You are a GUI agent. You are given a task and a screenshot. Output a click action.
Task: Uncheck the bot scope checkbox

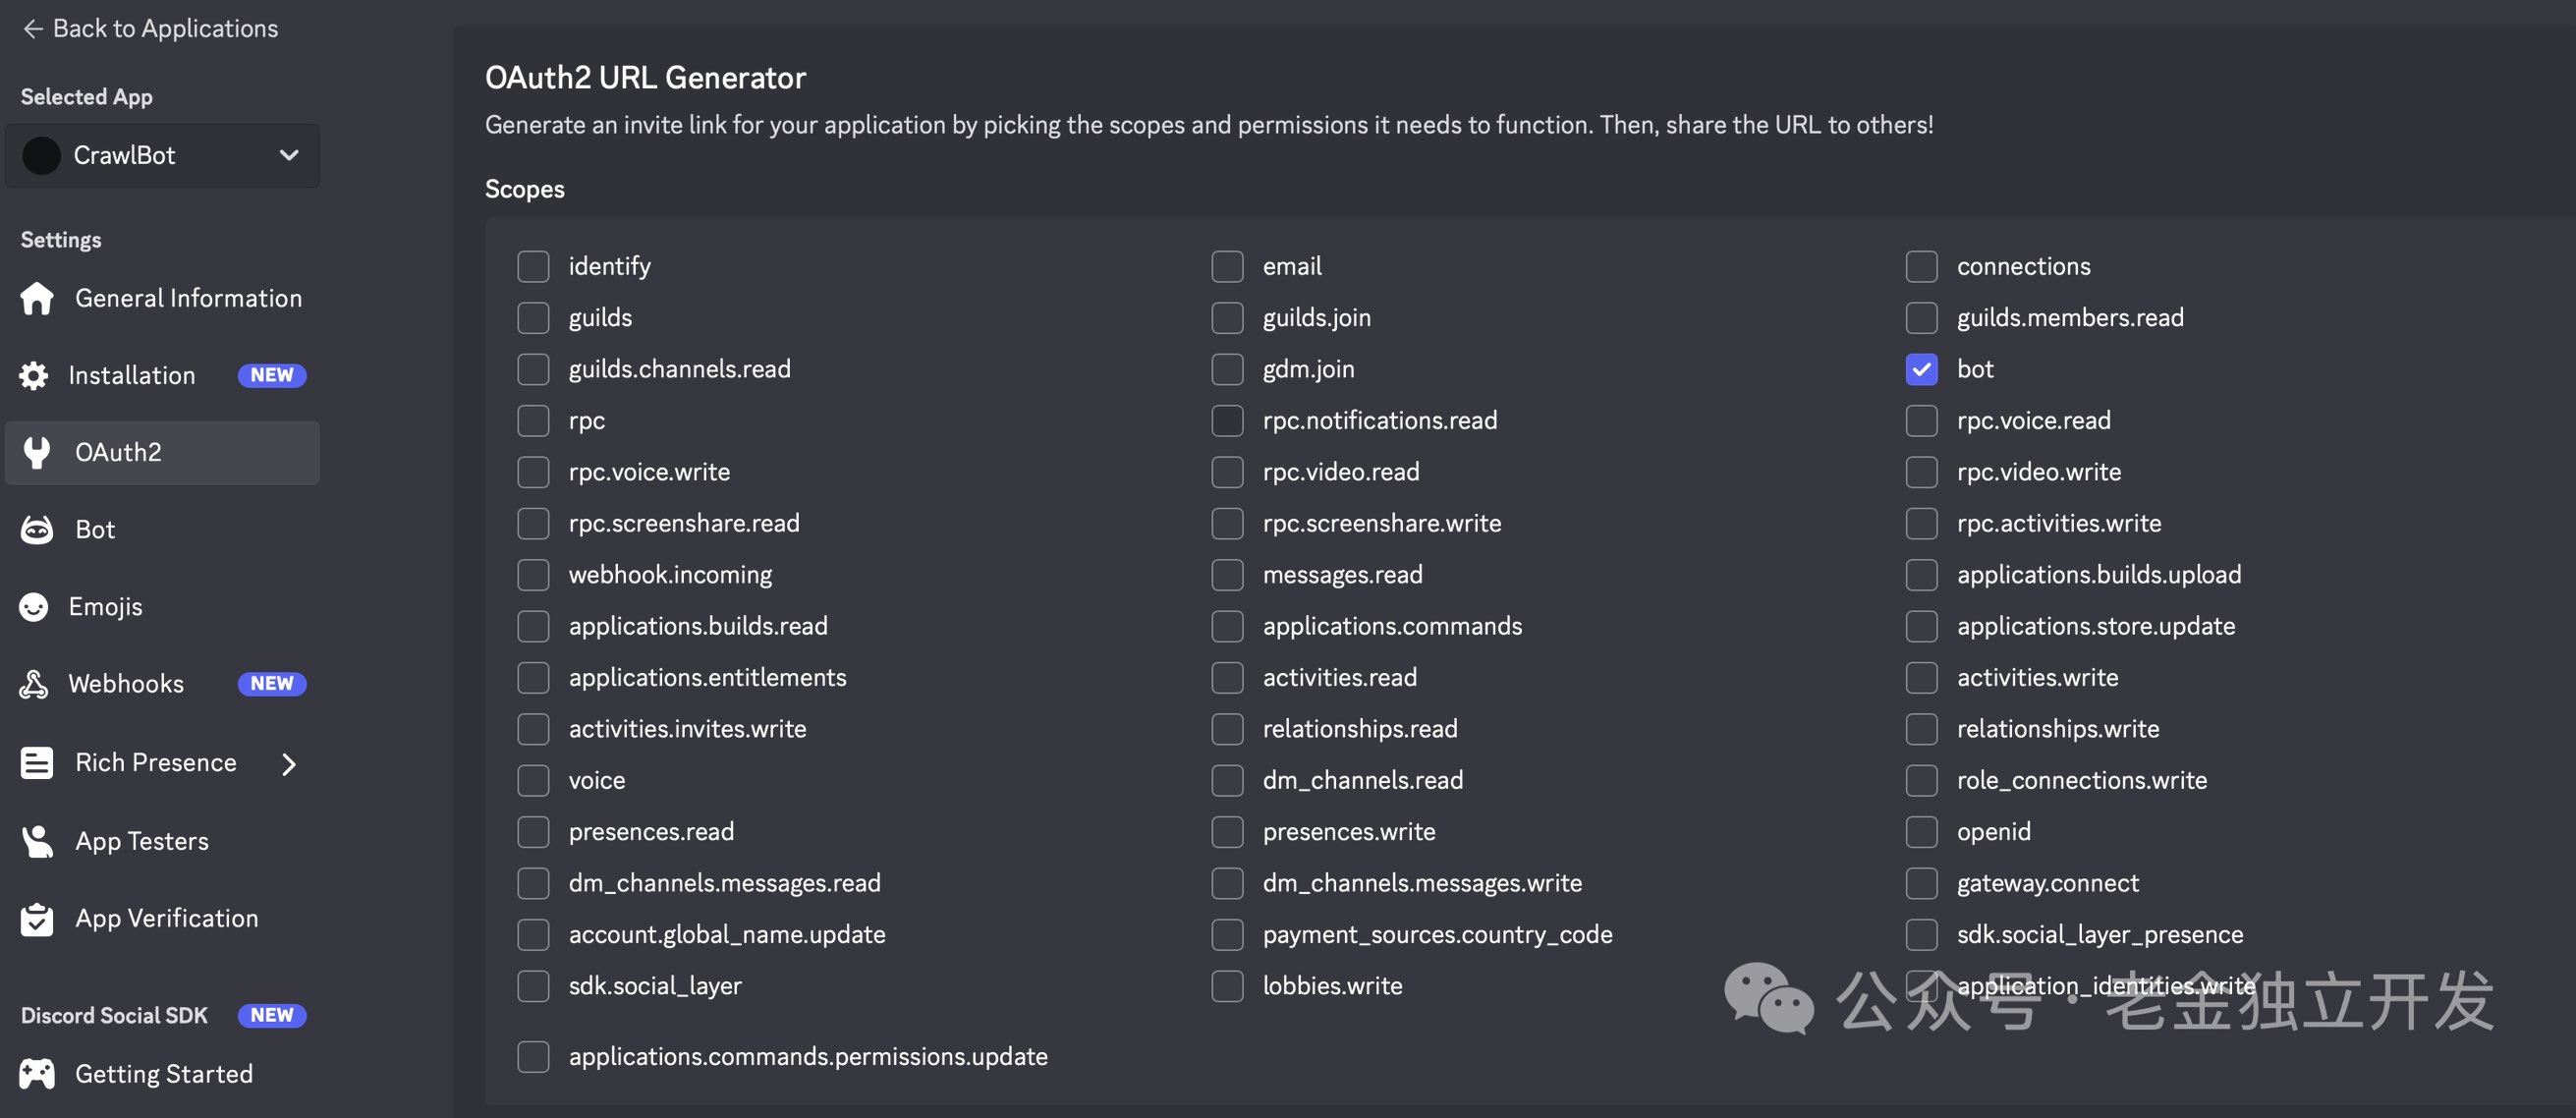[x=1921, y=369]
